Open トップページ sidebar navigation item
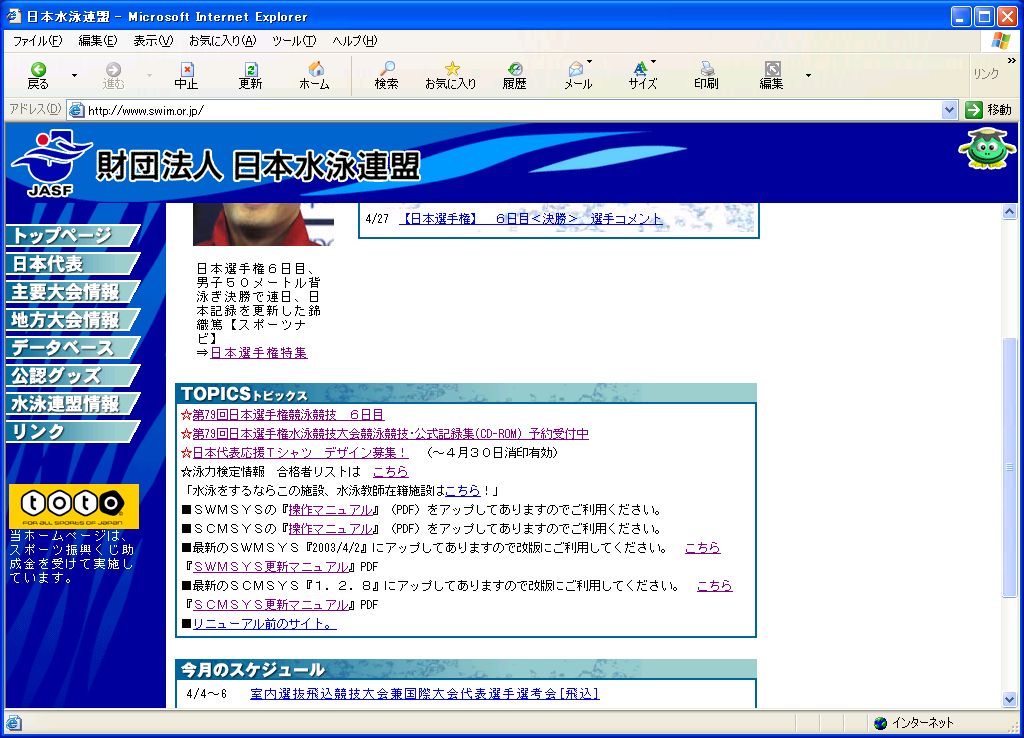This screenshot has height=738, width=1024. tap(72, 235)
